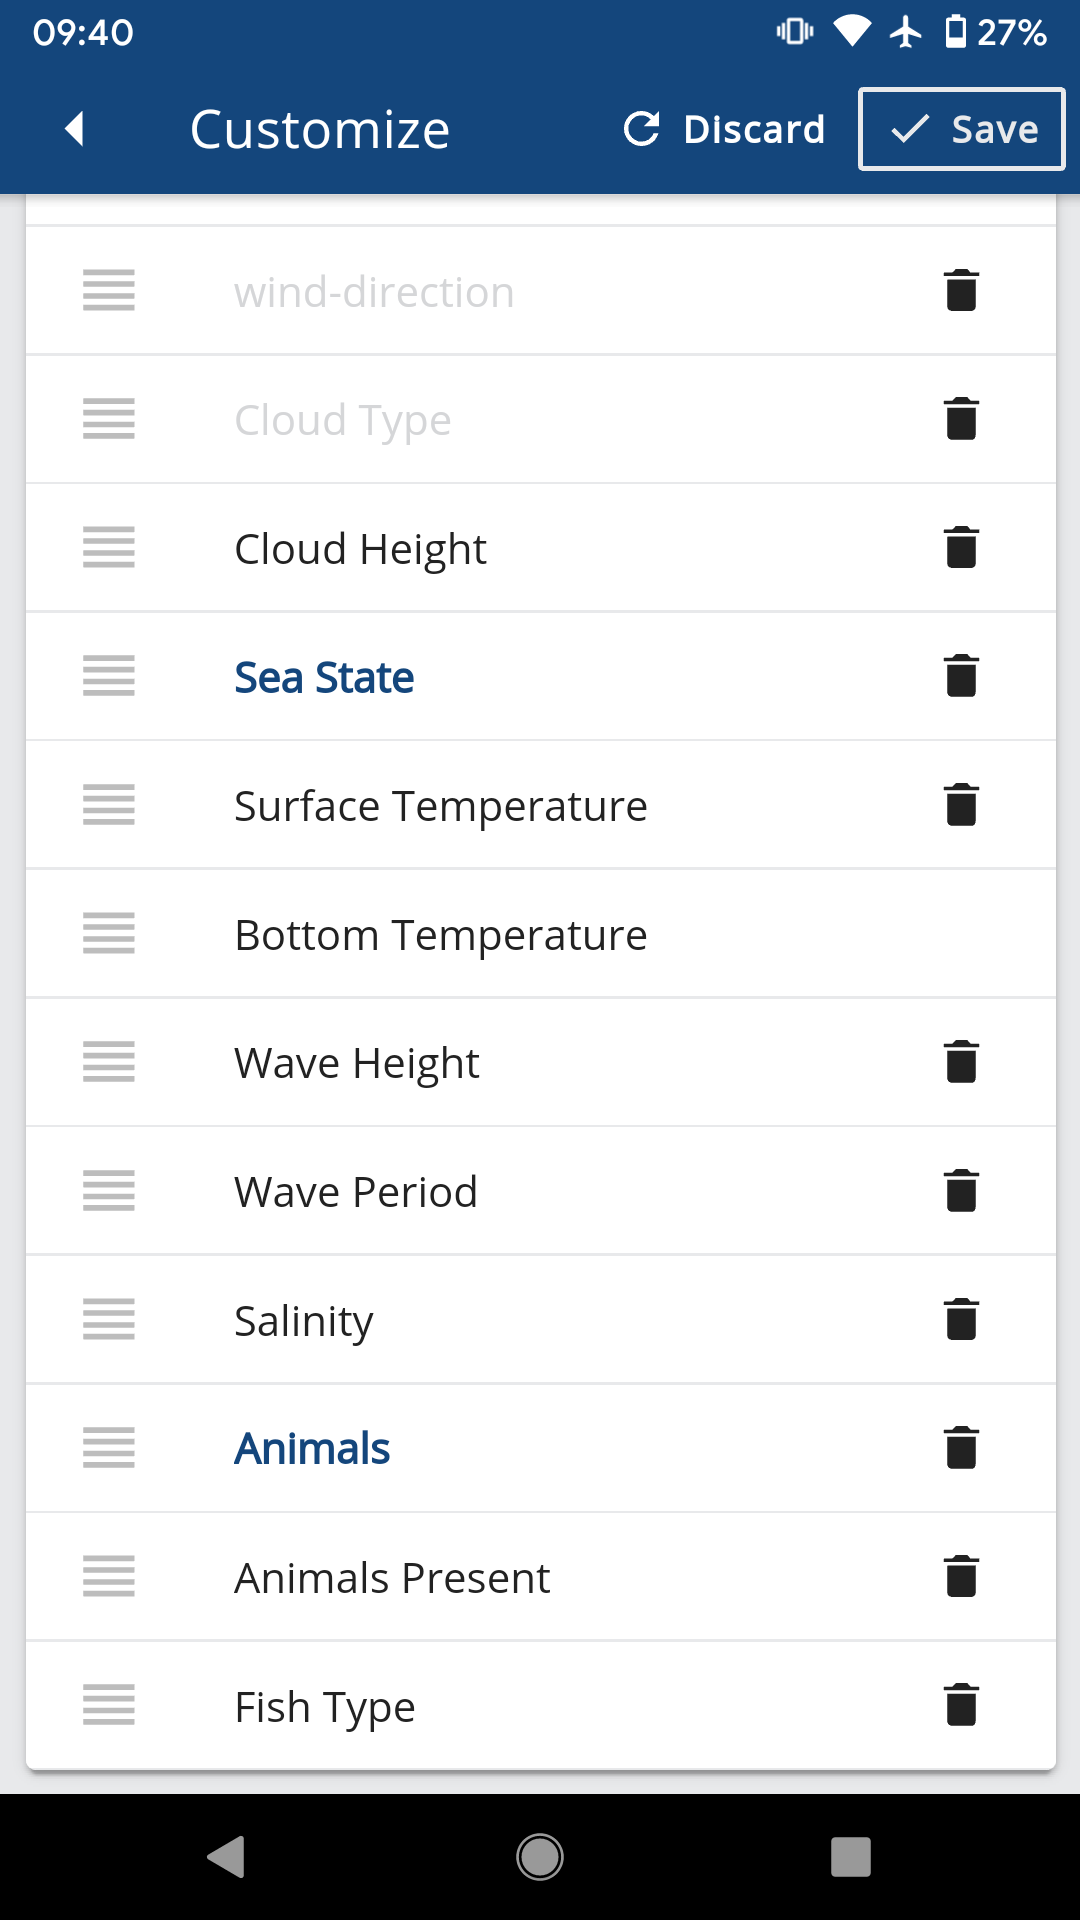Open the Animals Present field

tap(392, 1577)
